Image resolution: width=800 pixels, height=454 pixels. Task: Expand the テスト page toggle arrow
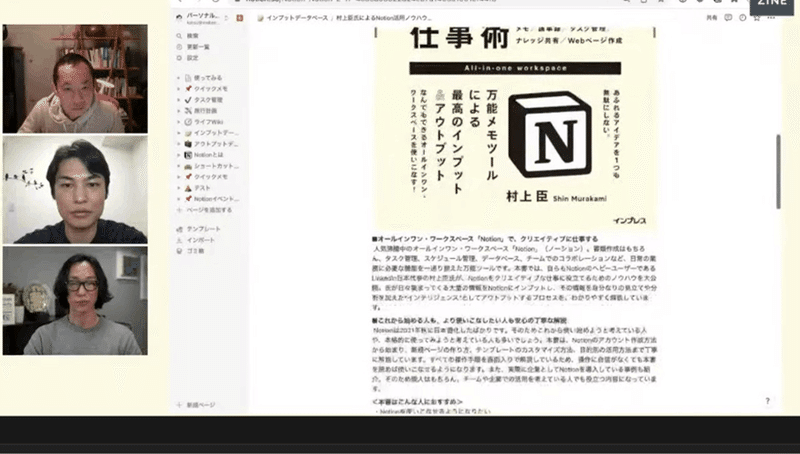coord(179,188)
